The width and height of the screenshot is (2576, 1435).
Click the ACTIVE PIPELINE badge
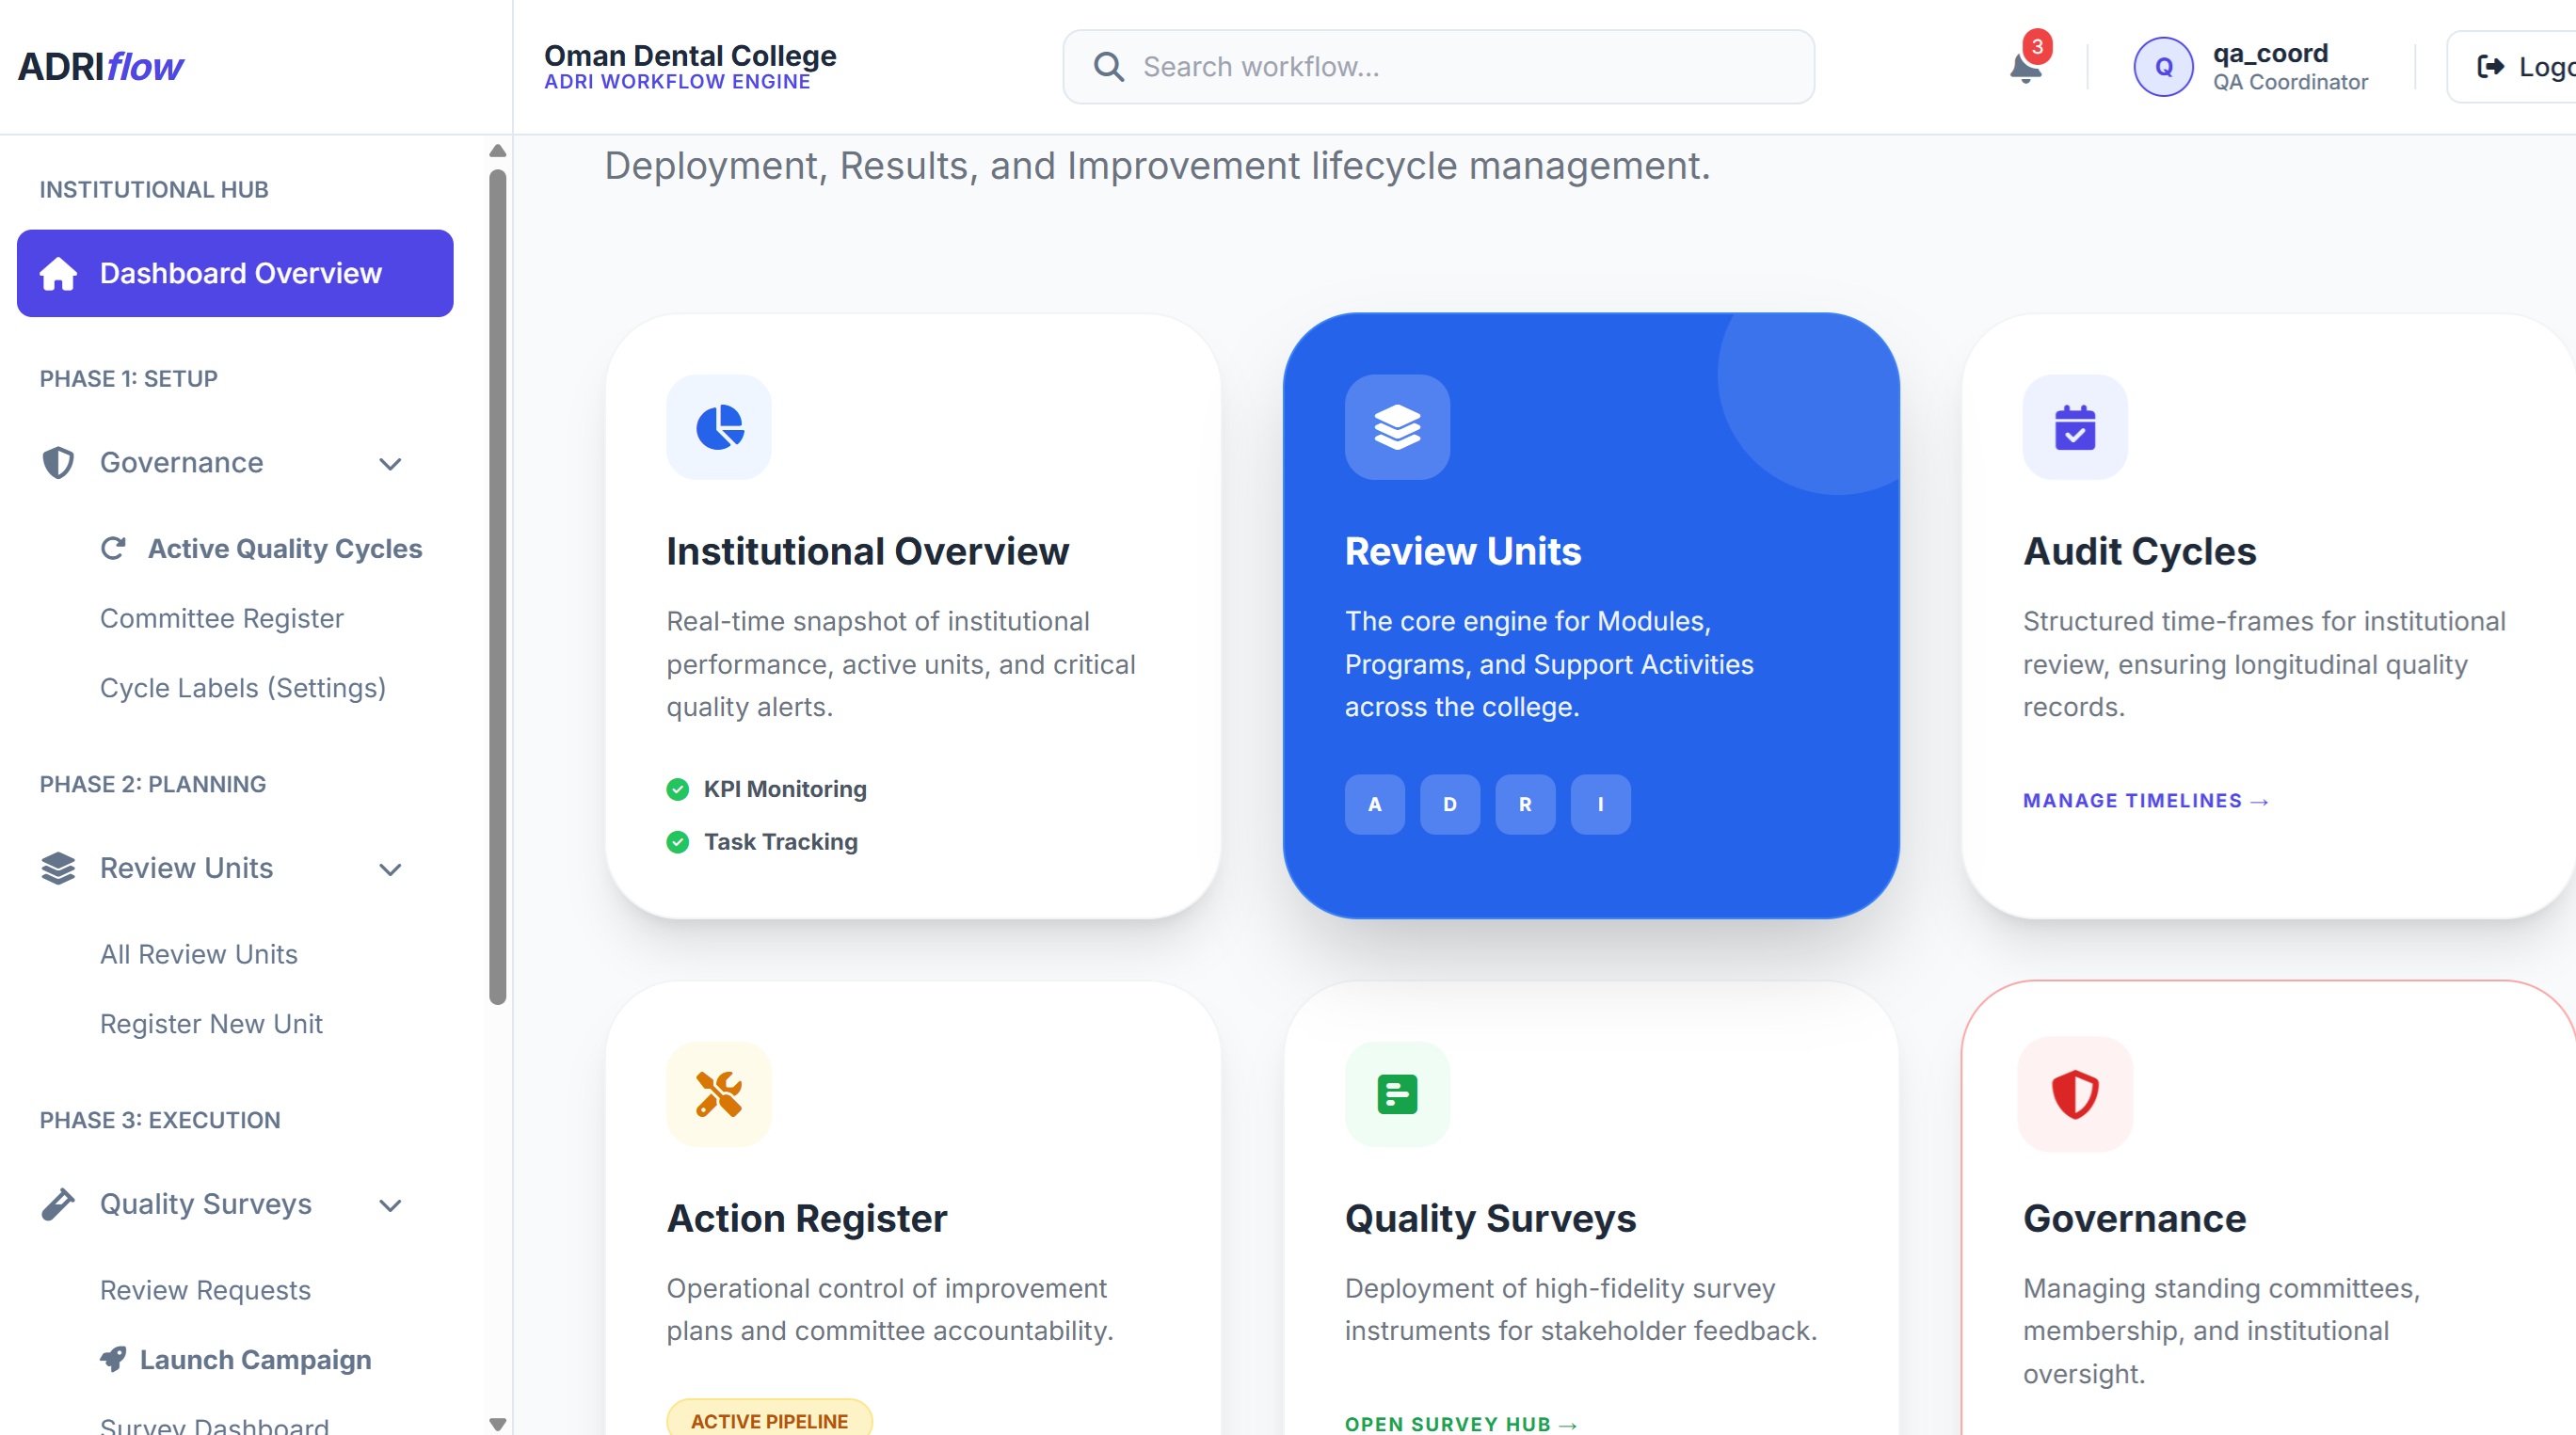pyautogui.click(x=769, y=1419)
